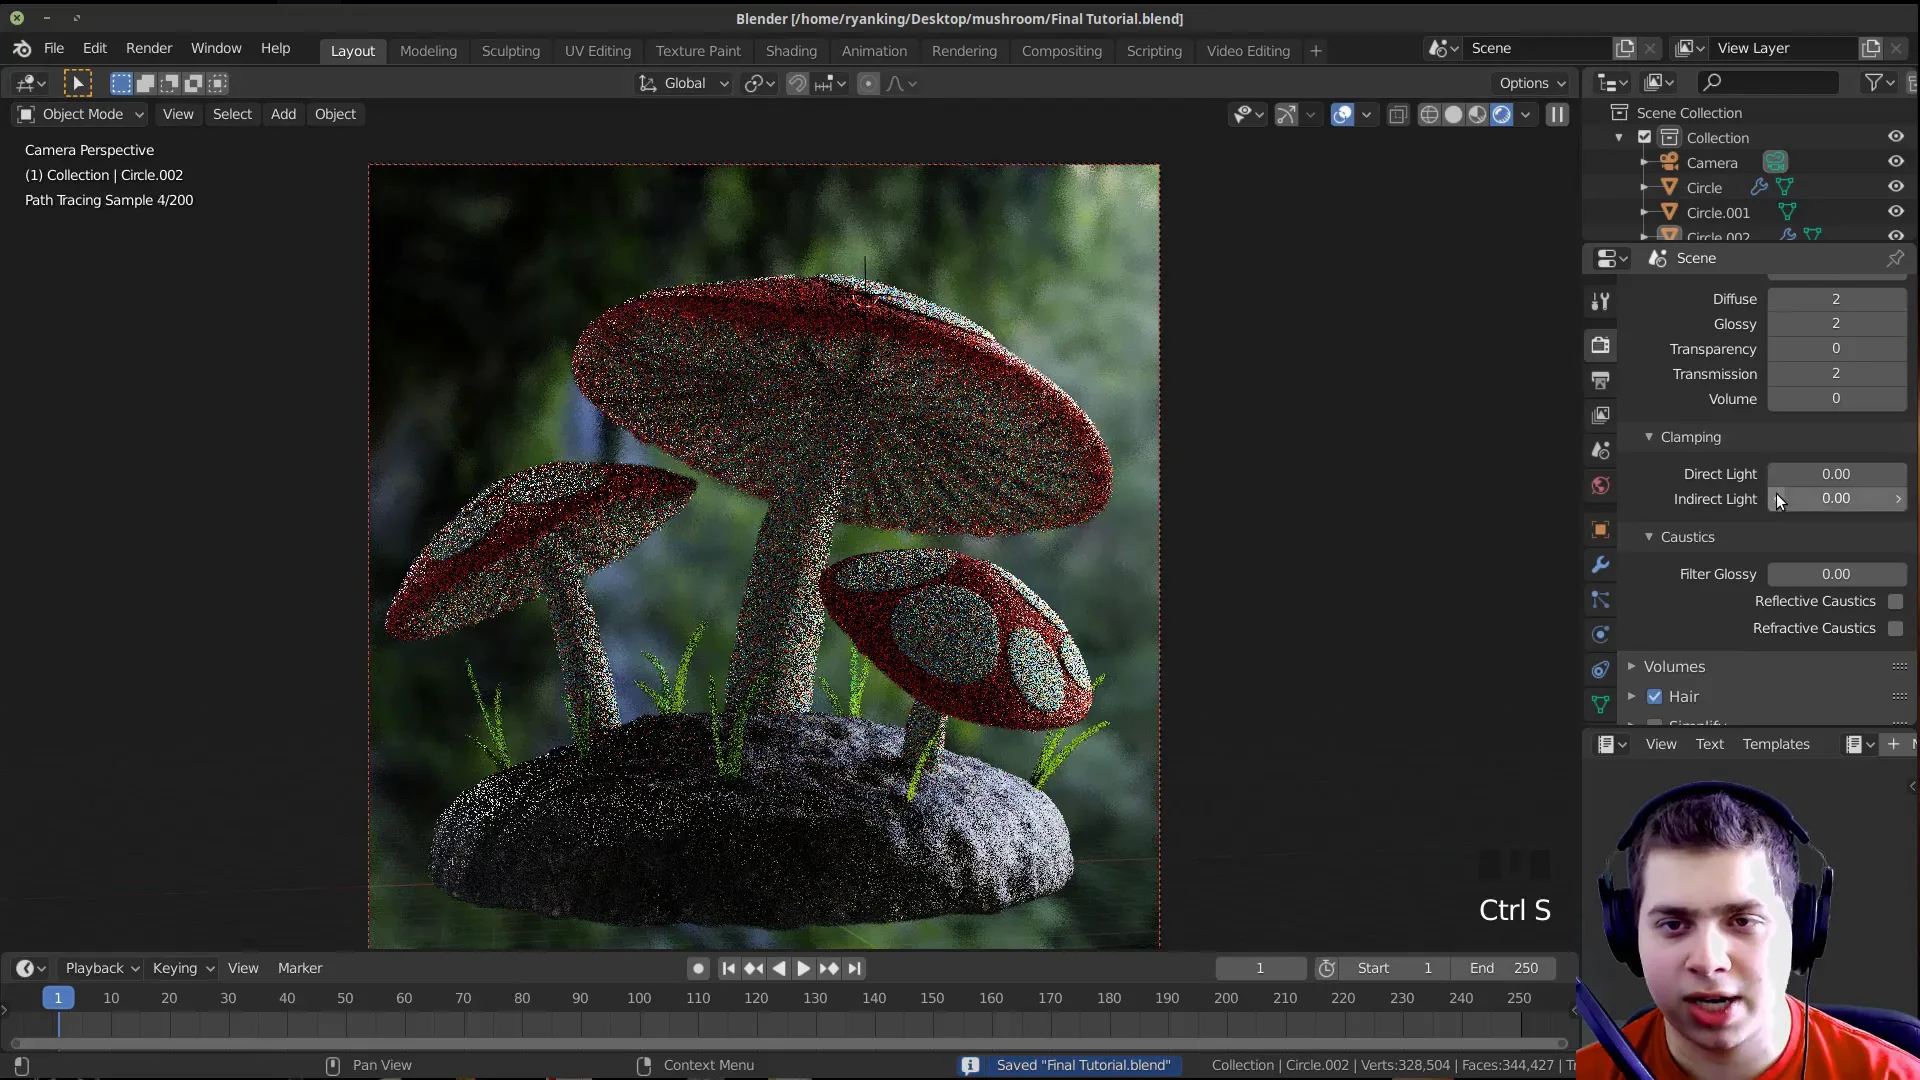This screenshot has width=1920, height=1080.
Task: Open the Shading workspace tab
Action: (x=791, y=50)
